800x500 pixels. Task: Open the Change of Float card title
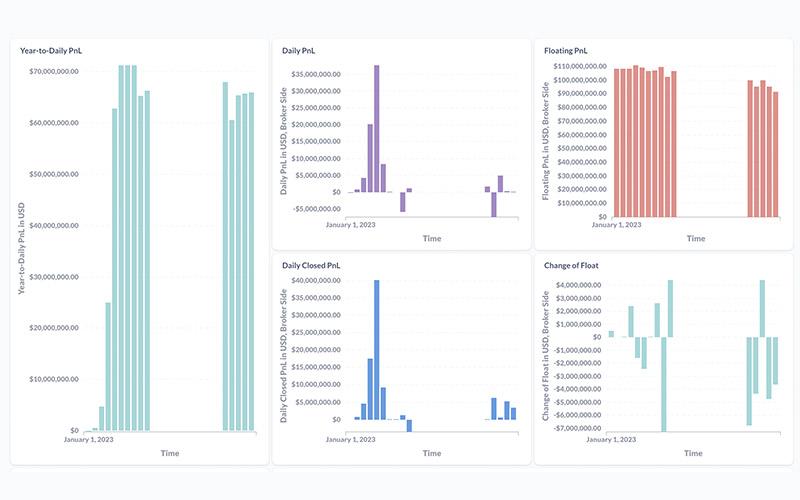pyautogui.click(x=571, y=265)
